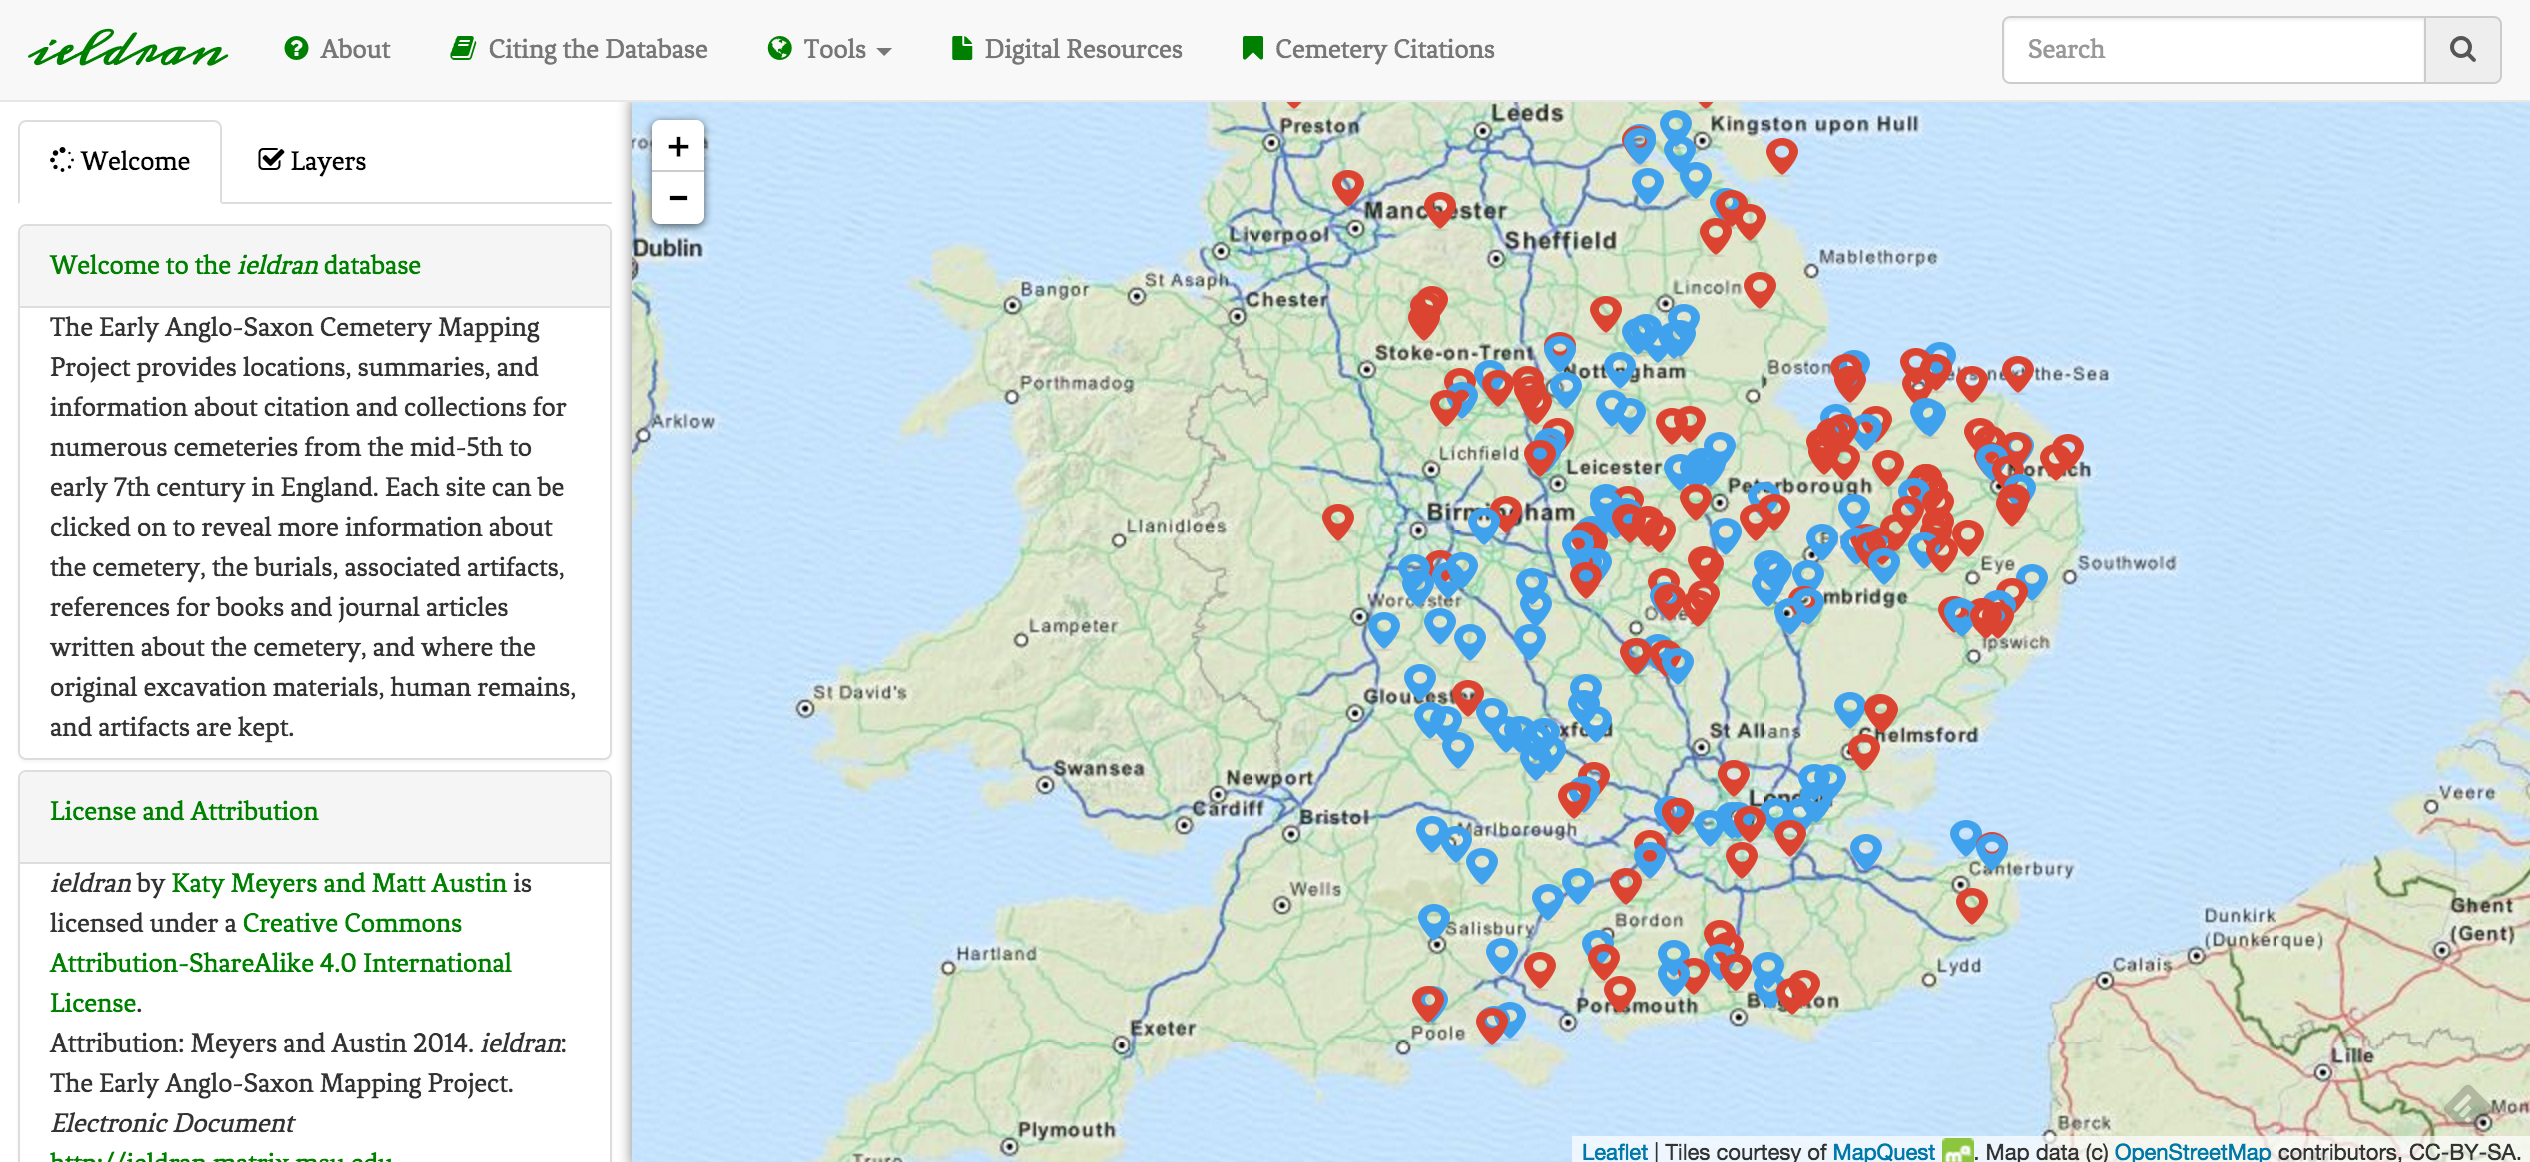Click red marker west of Birmingham

click(1337, 519)
